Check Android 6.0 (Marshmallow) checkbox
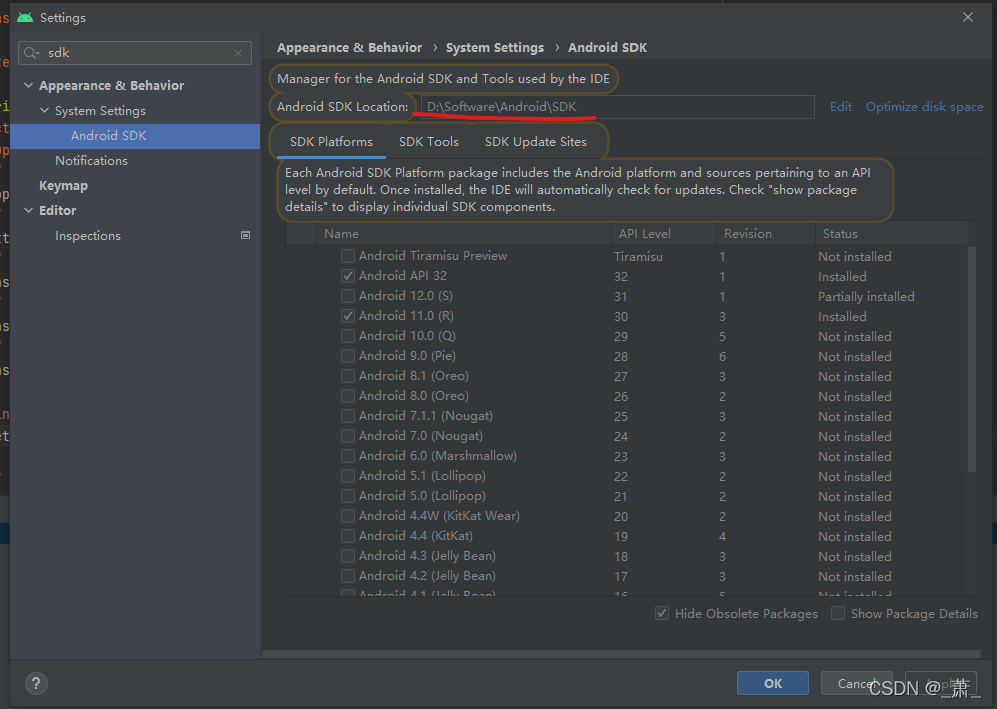This screenshot has width=997, height=709. coord(348,456)
